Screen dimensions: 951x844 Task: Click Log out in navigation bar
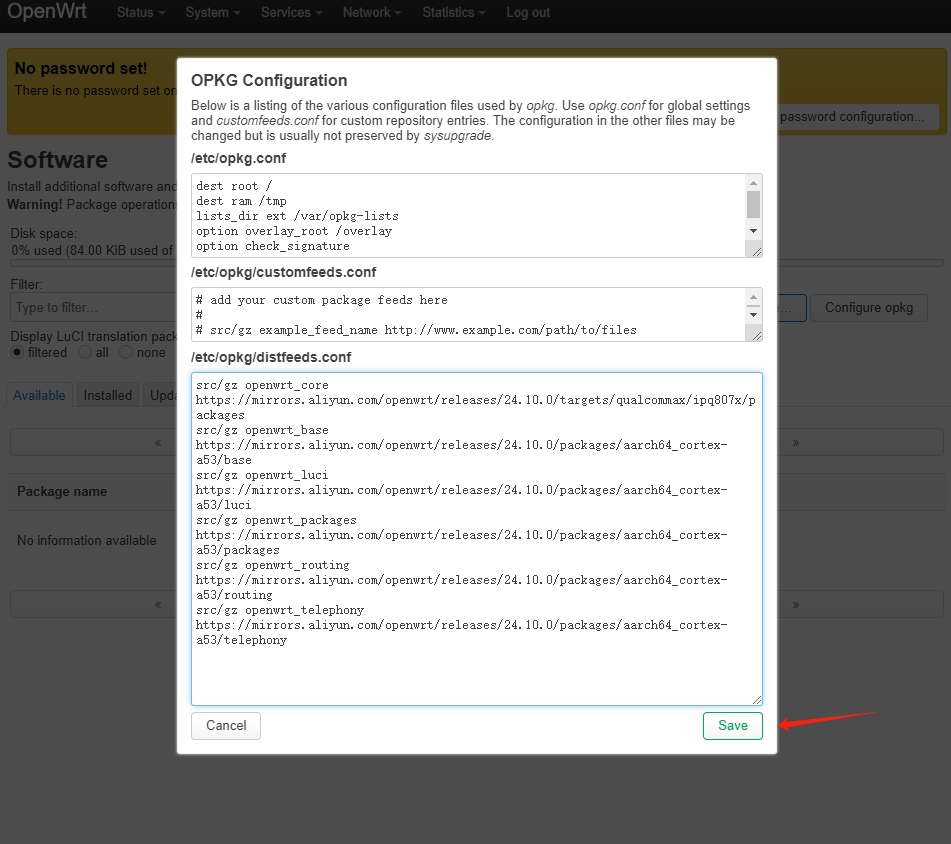tap(528, 12)
